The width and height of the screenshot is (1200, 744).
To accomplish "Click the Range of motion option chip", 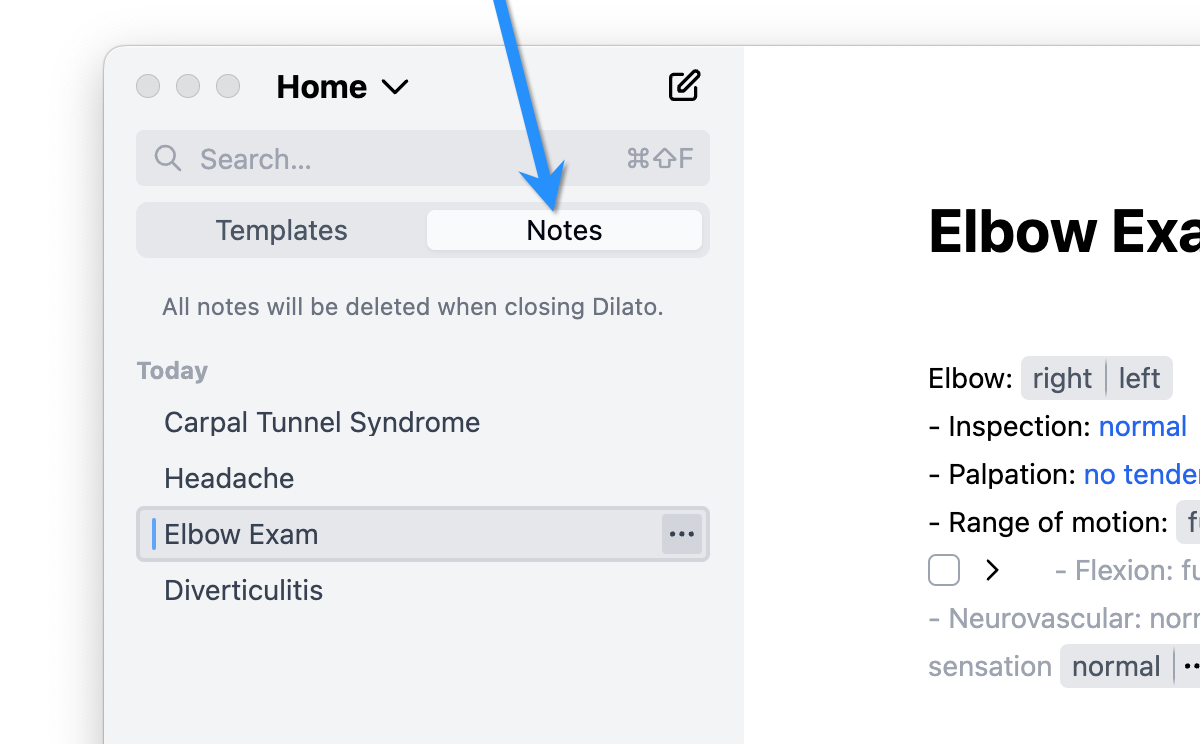I will coord(1190,522).
